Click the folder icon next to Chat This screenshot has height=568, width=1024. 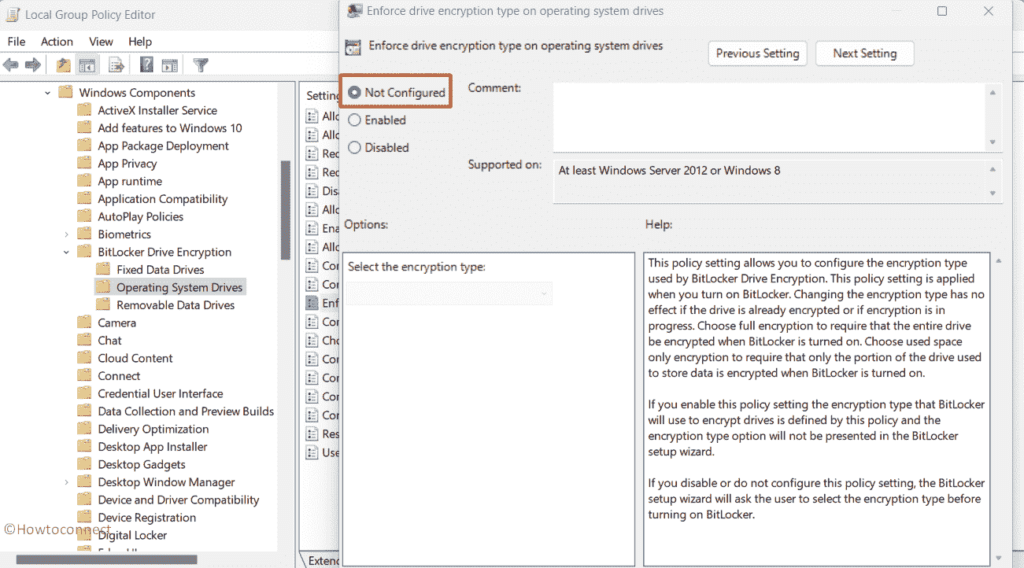pyautogui.click(x=84, y=340)
